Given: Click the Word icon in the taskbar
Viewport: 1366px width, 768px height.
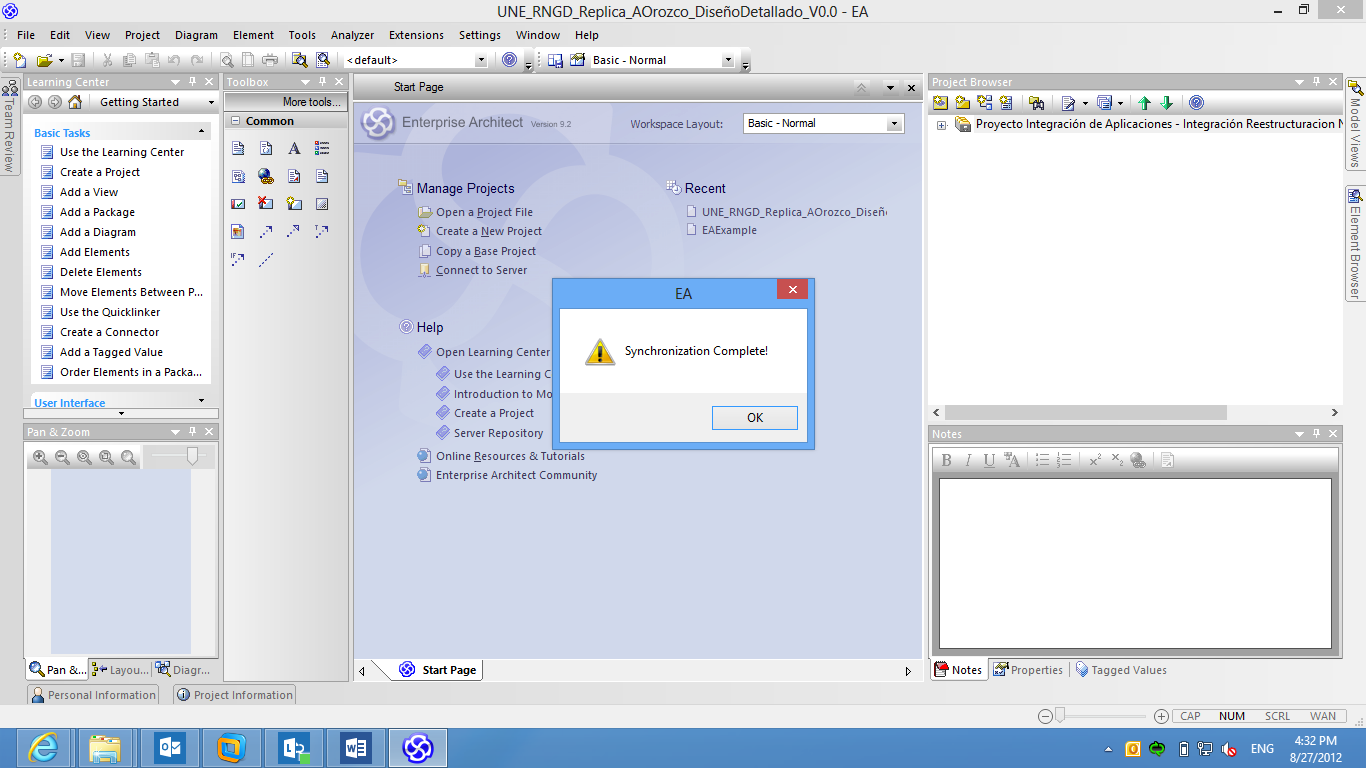Looking at the screenshot, I should tap(355, 747).
